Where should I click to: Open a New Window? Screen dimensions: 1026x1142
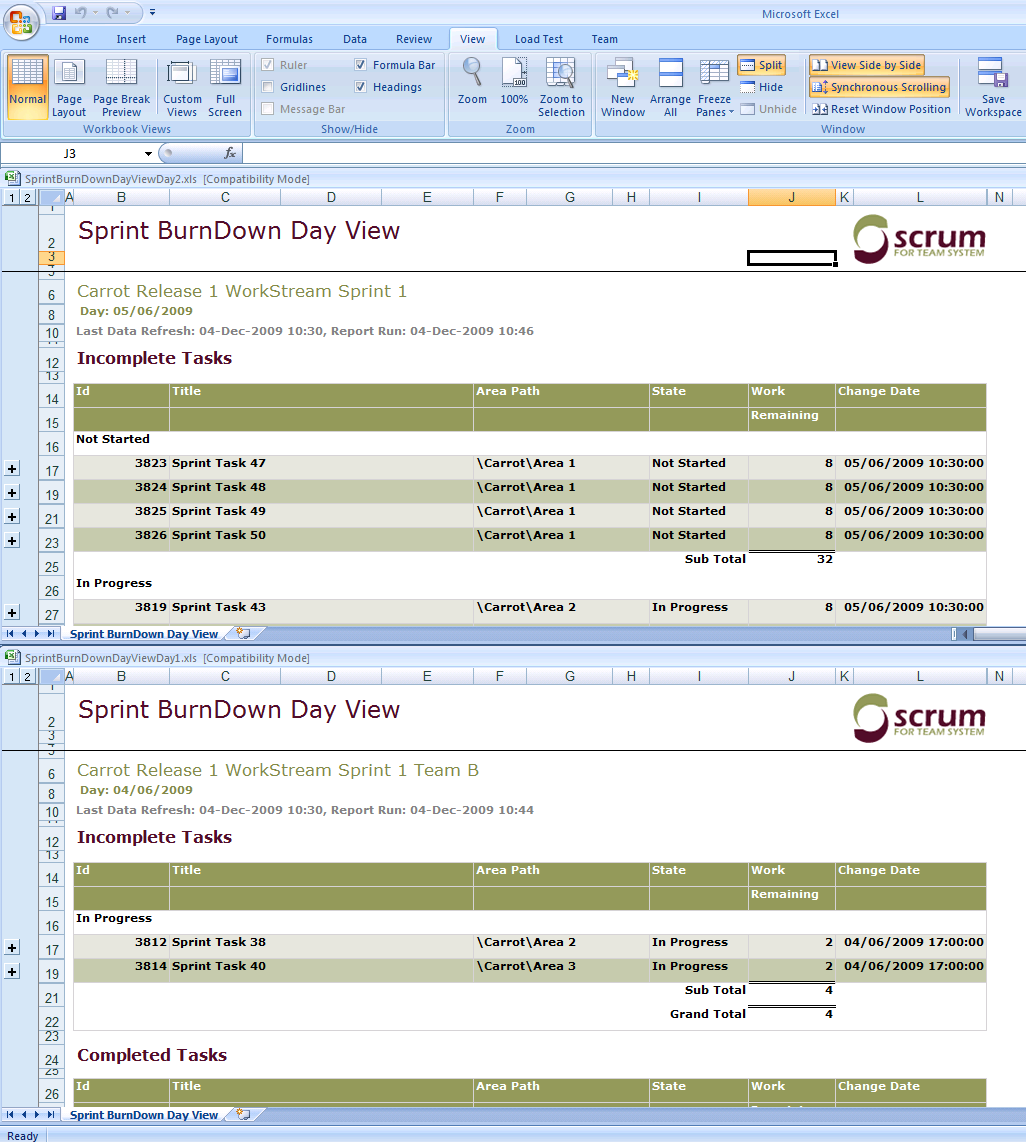(623, 87)
